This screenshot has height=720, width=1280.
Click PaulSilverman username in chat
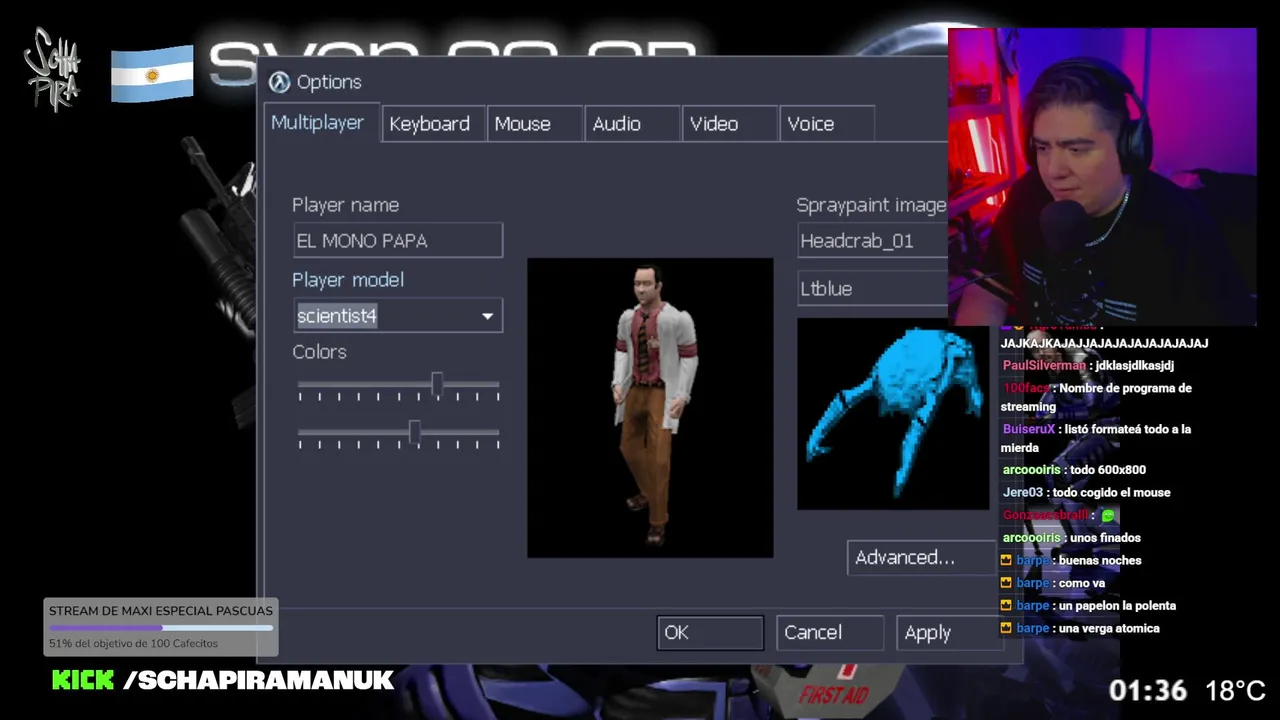click(1044, 366)
